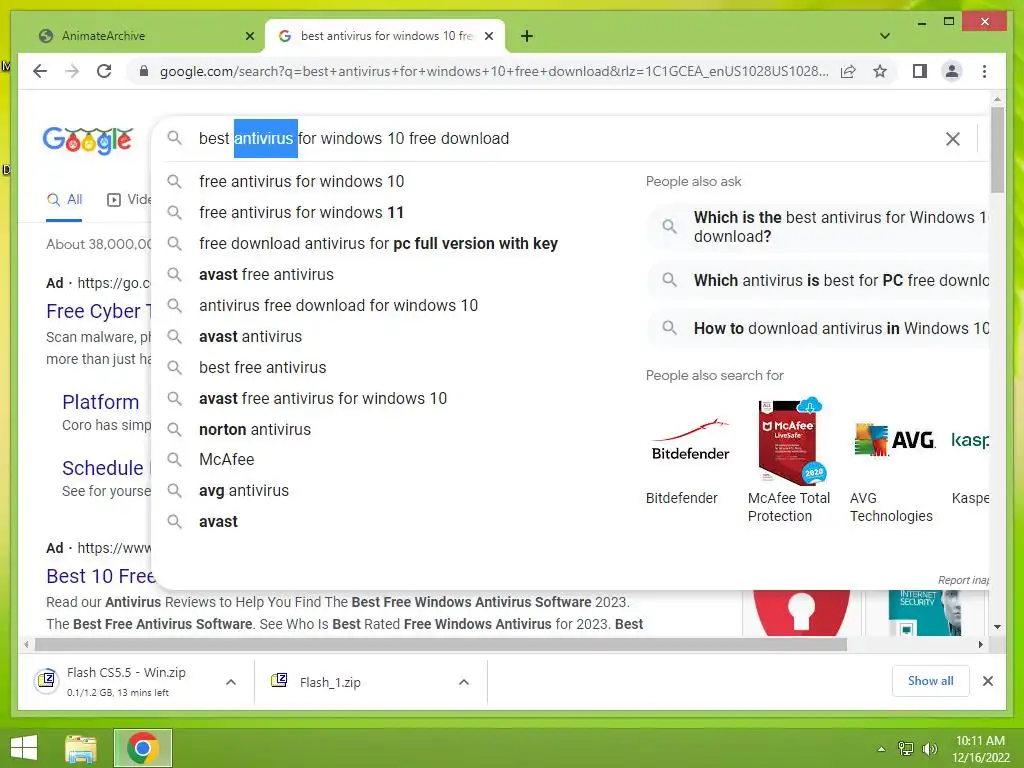Select the single-word avast suggestion

[x=219, y=522]
